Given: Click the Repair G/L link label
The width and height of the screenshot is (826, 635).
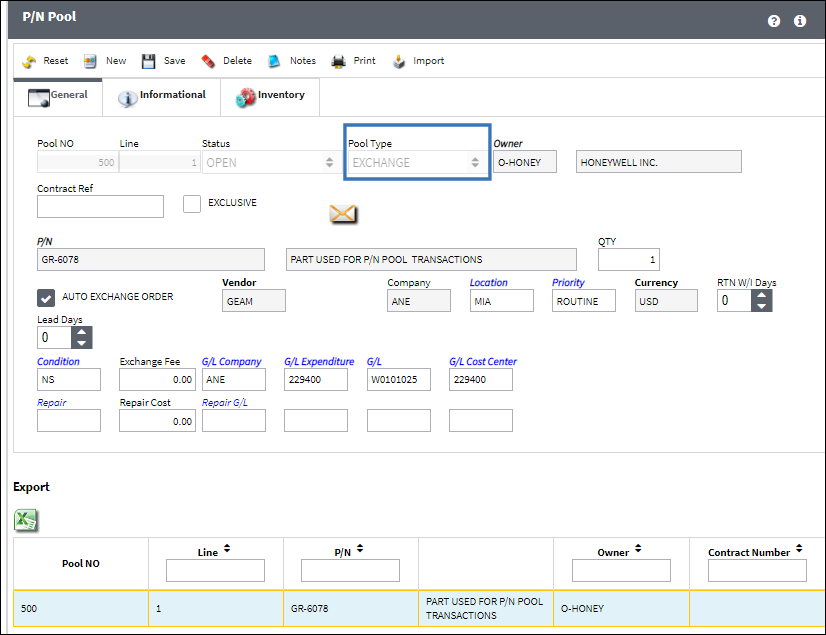Looking at the screenshot, I should pyautogui.click(x=225, y=403).
